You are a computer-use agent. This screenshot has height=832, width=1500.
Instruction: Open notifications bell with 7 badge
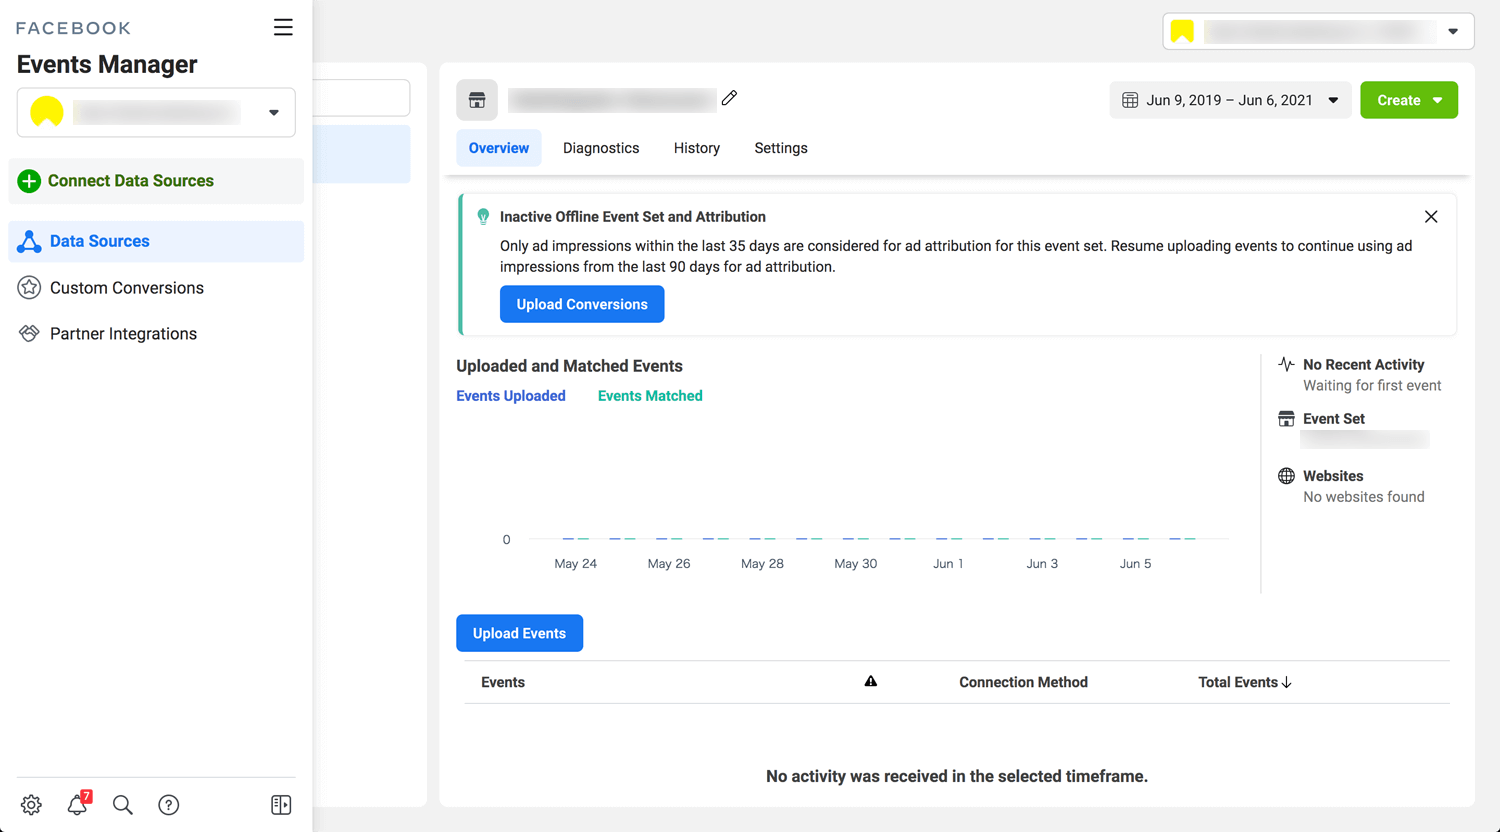tap(77, 805)
